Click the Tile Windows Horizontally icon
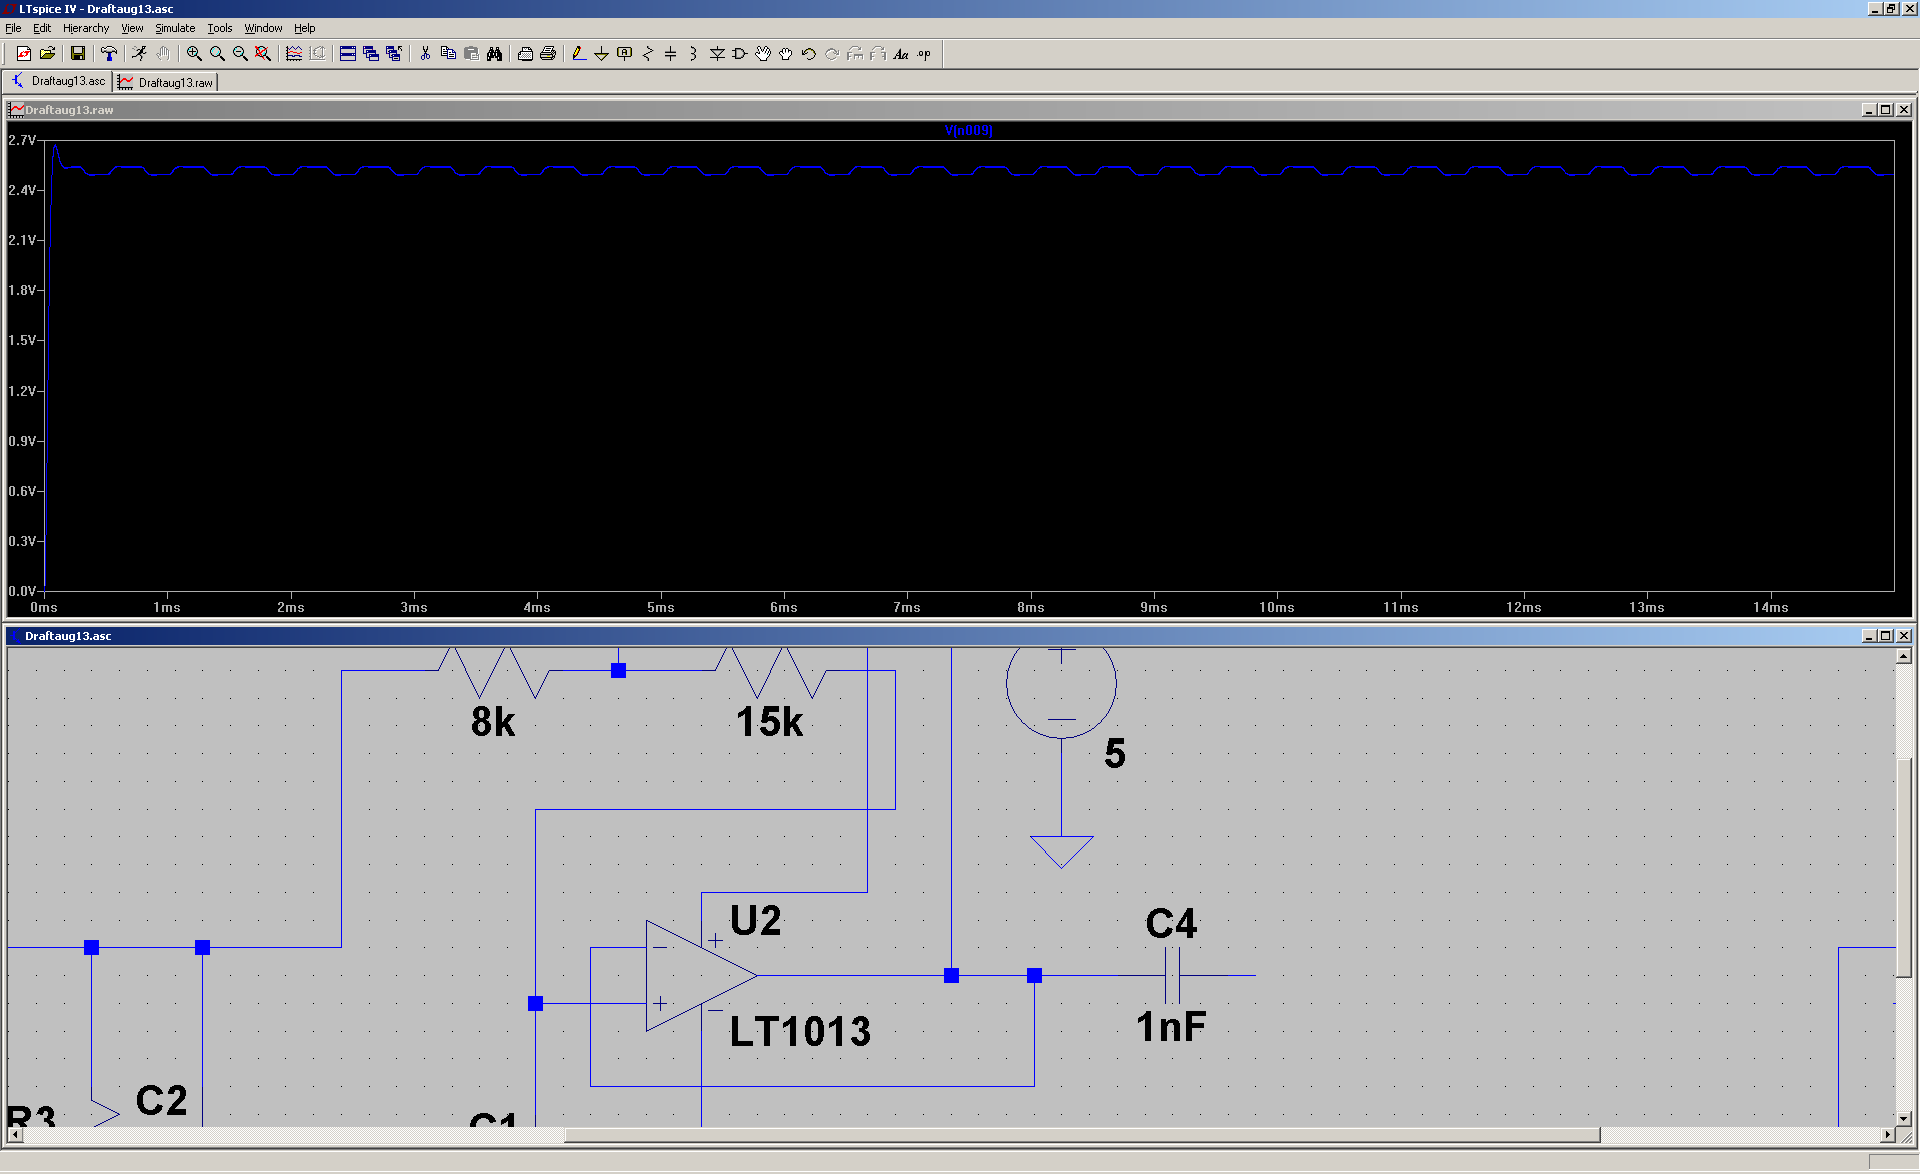Viewport: 1920px width, 1174px height. pos(347,54)
